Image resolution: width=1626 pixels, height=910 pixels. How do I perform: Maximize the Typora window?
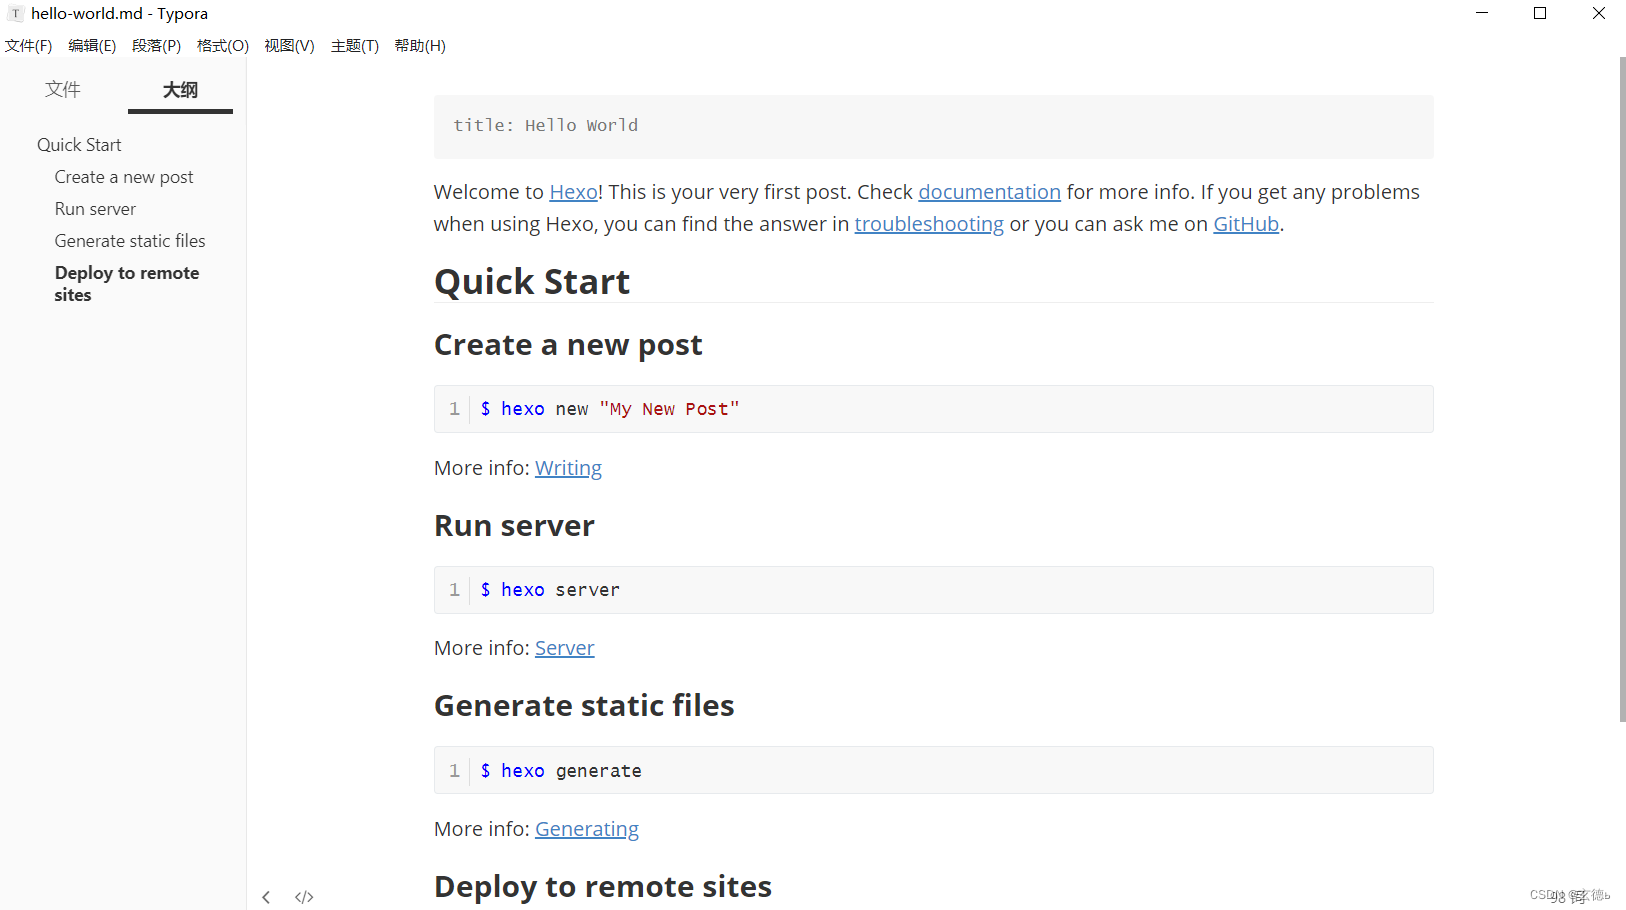tap(1540, 13)
